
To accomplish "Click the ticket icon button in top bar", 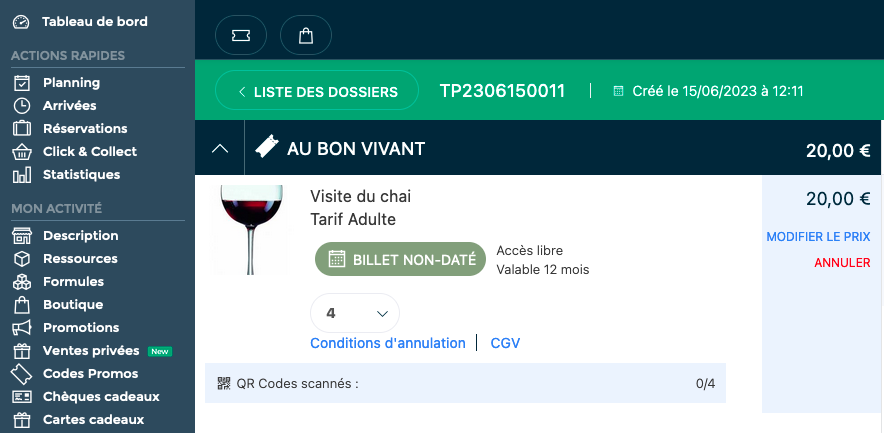I will tap(241, 35).
